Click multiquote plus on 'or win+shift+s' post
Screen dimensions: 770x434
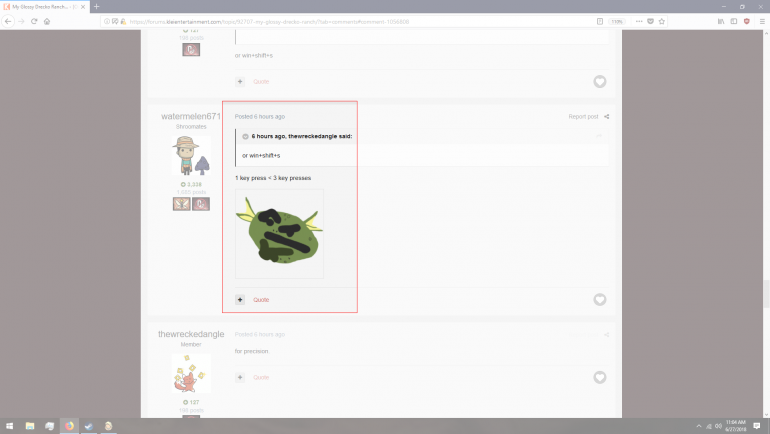[240, 81]
